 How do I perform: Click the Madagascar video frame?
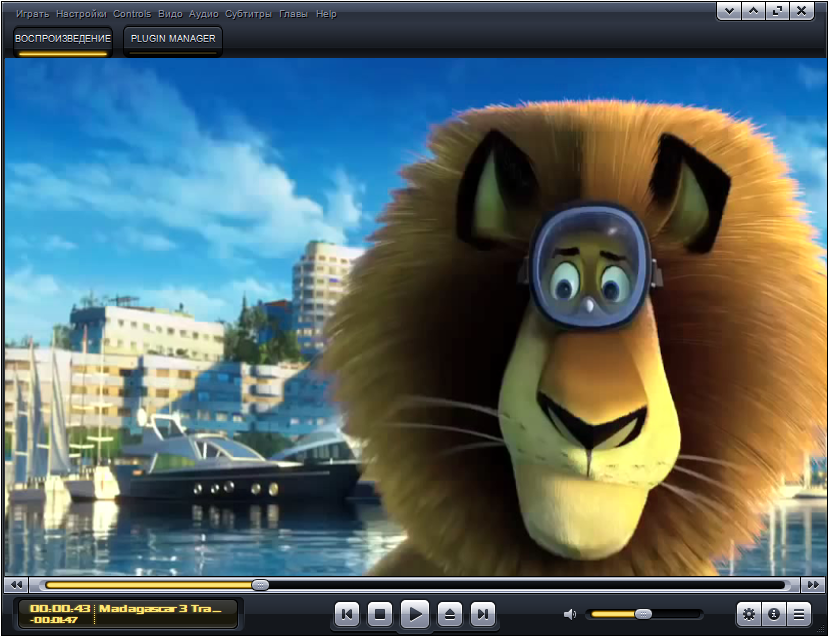pos(414,317)
